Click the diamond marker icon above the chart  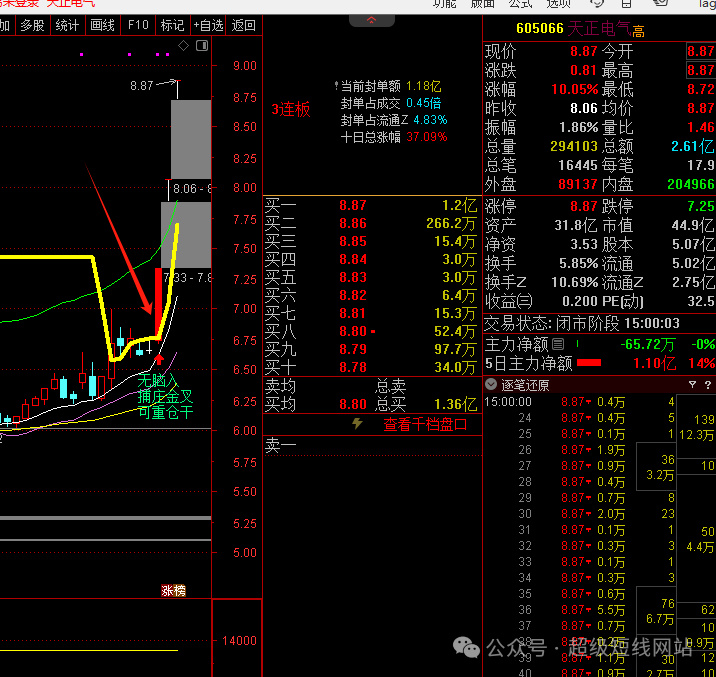pos(183,46)
